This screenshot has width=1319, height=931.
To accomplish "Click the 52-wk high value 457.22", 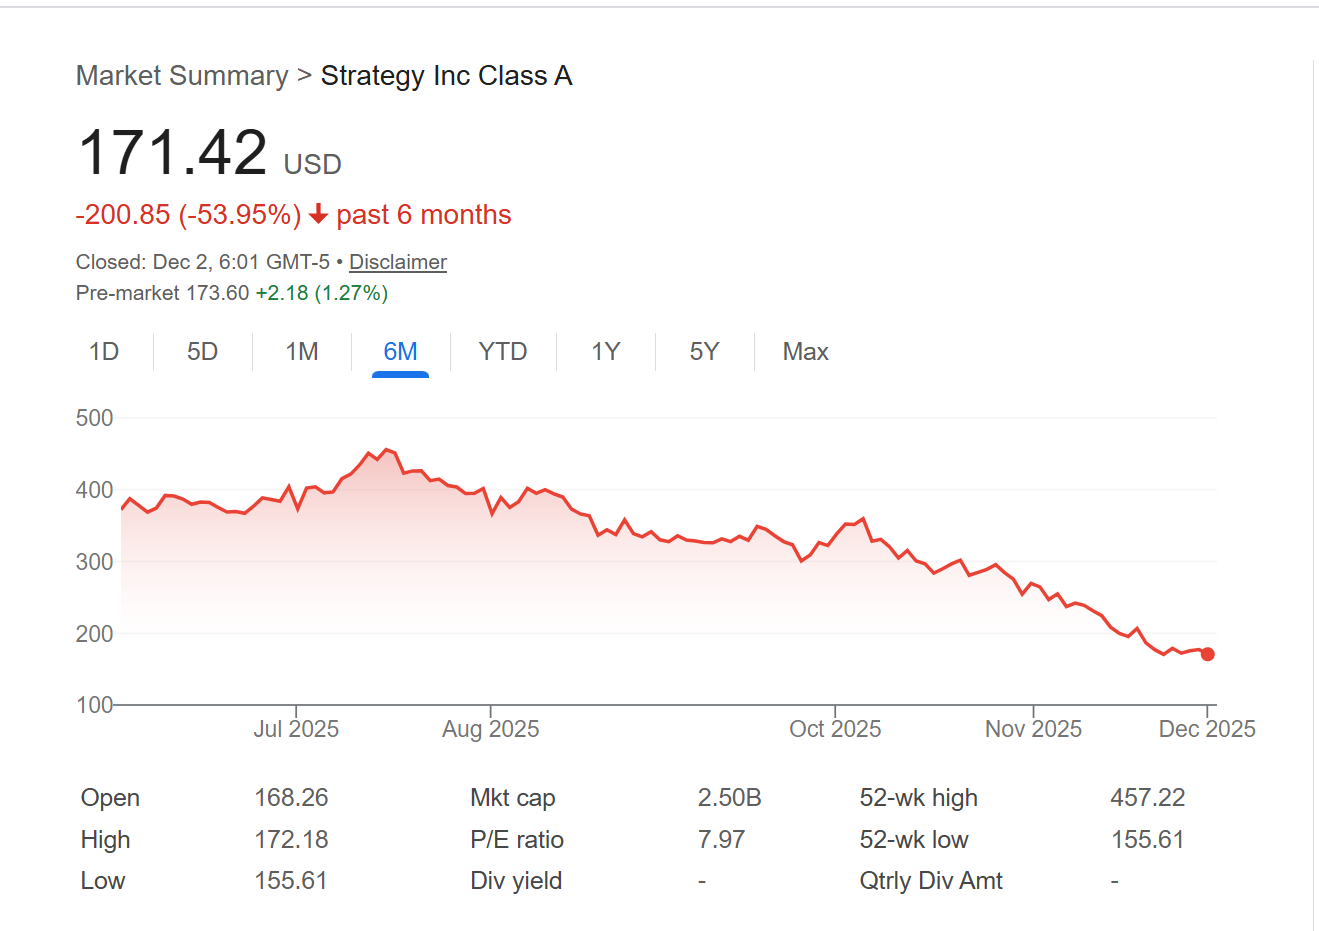I will pos(1147,798).
